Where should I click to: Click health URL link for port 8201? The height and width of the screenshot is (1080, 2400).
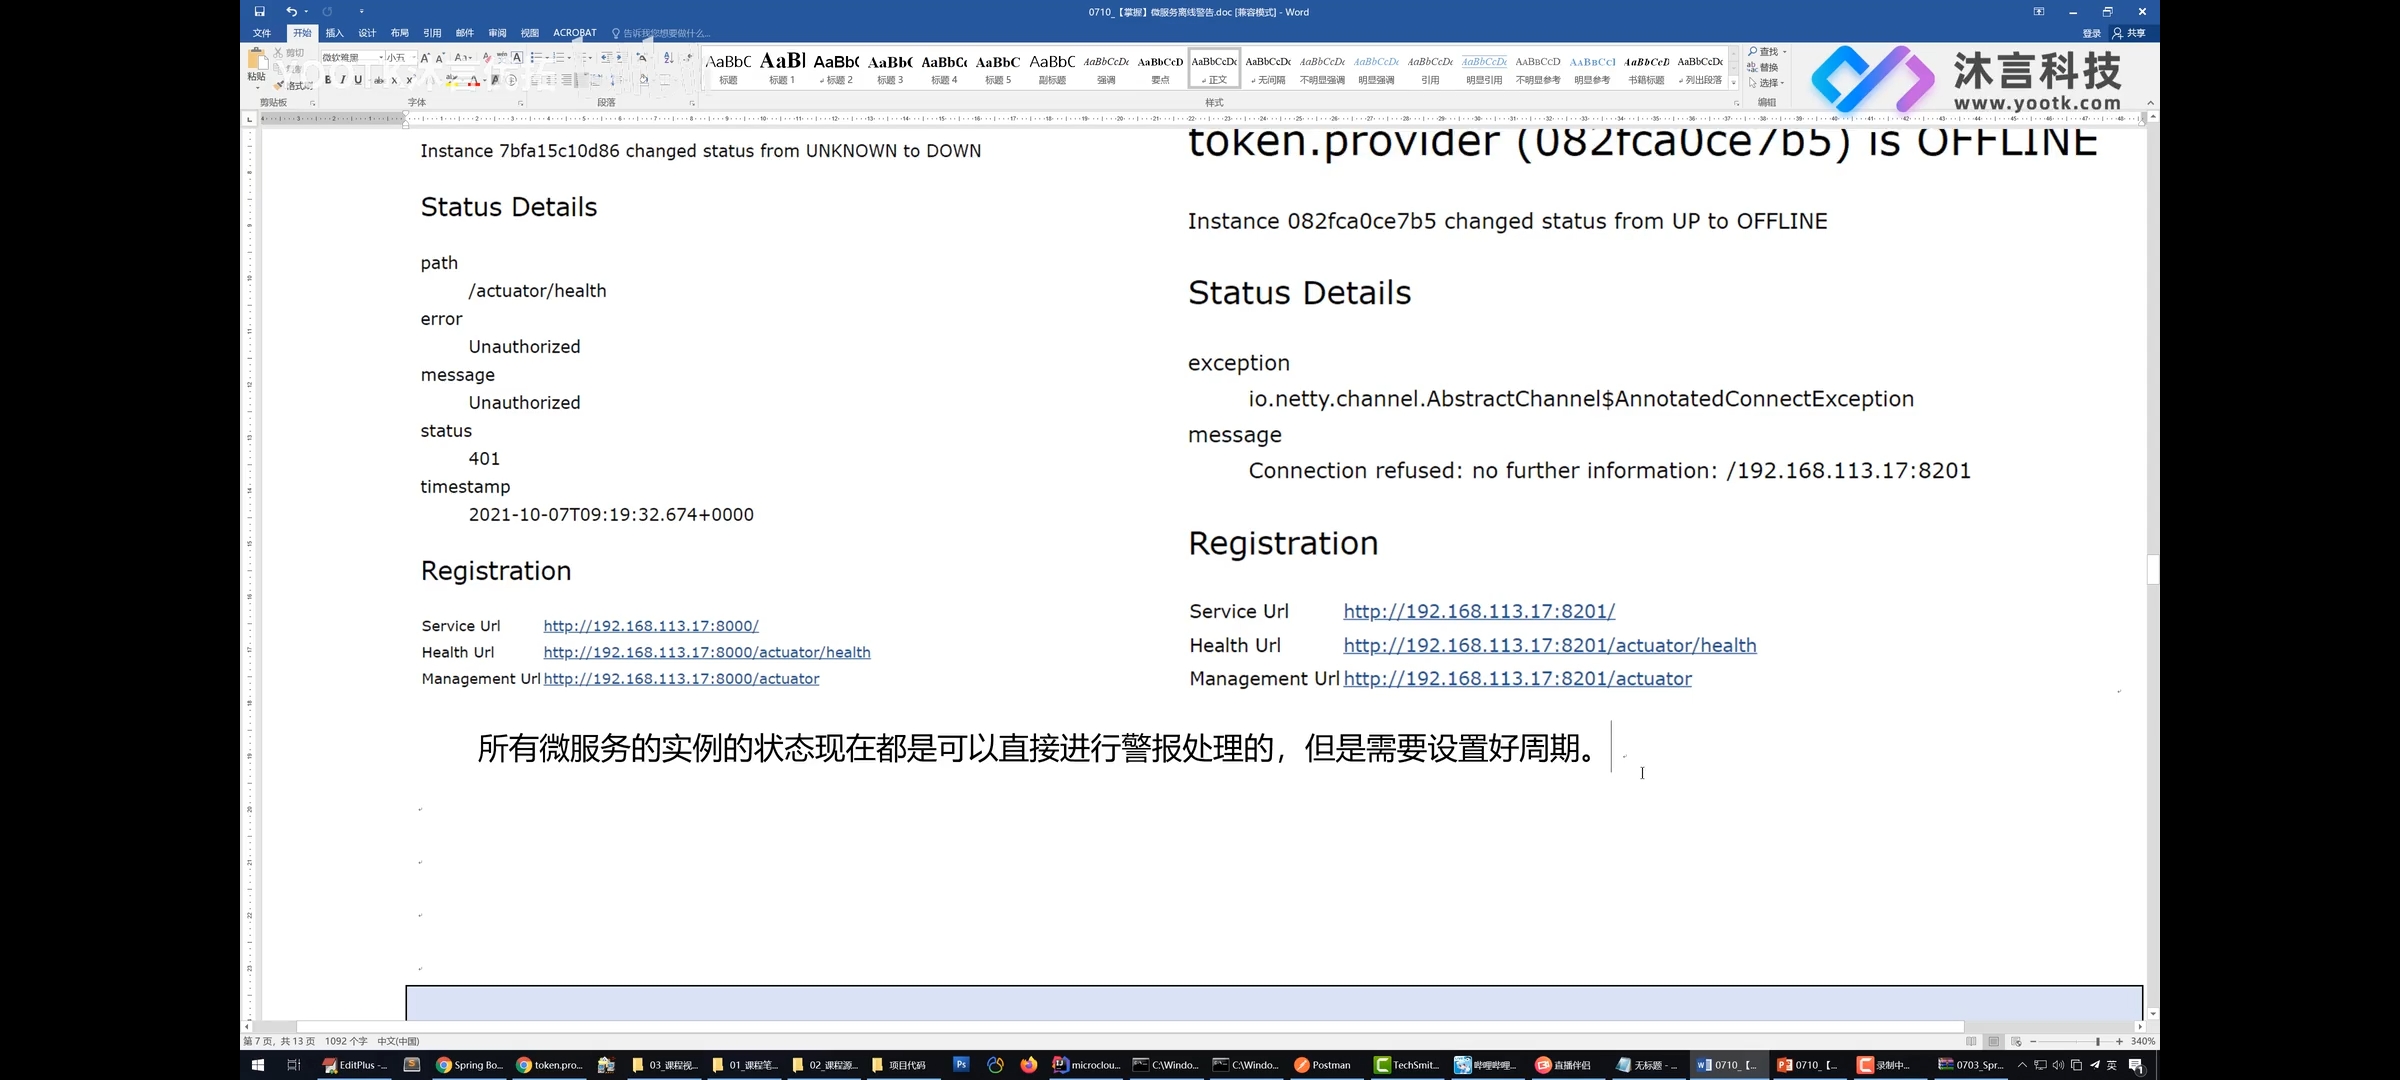coord(1549,644)
